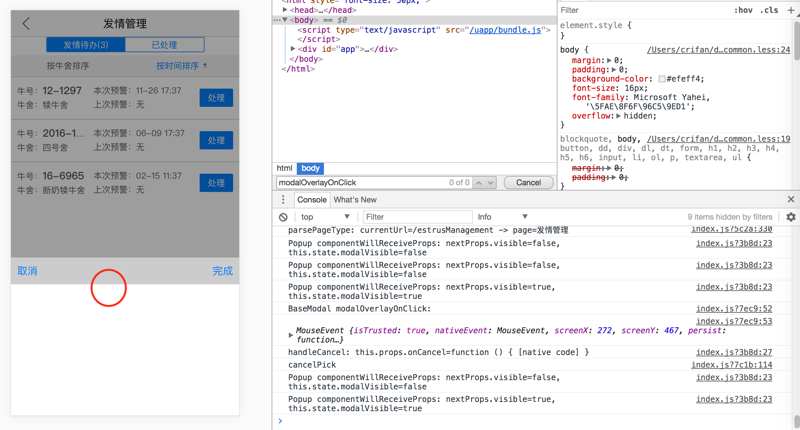The height and width of the screenshot is (430, 800).
Task: Select html in the breadcrumb bar
Action: [x=284, y=168]
